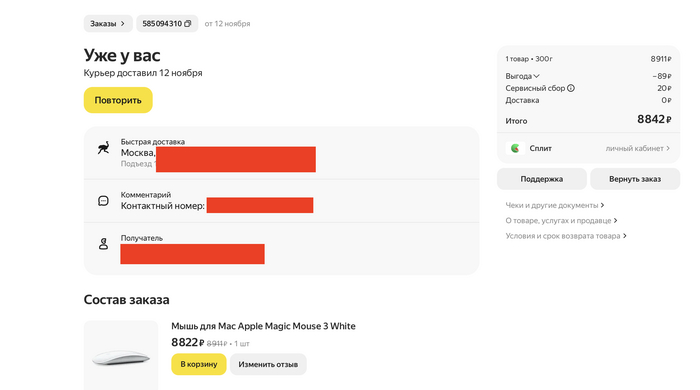Add mouse to cart with В корзину
This screenshot has height=390, width=700.
(199, 364)
